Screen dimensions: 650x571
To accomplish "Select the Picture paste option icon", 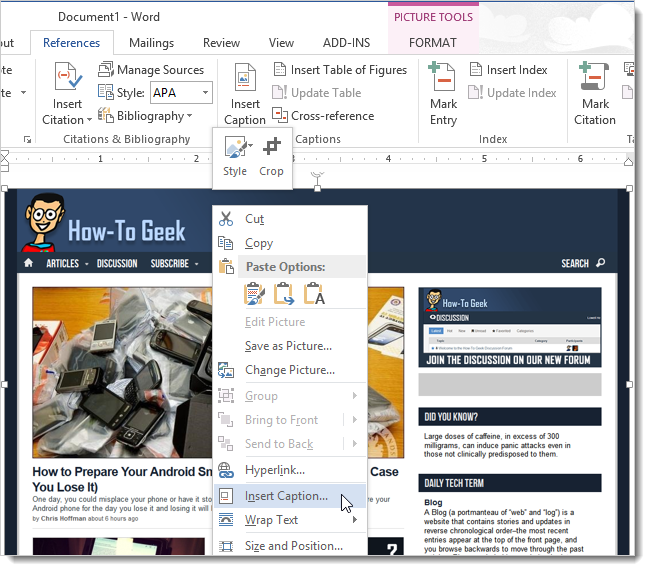I will [x=284, y=294].
